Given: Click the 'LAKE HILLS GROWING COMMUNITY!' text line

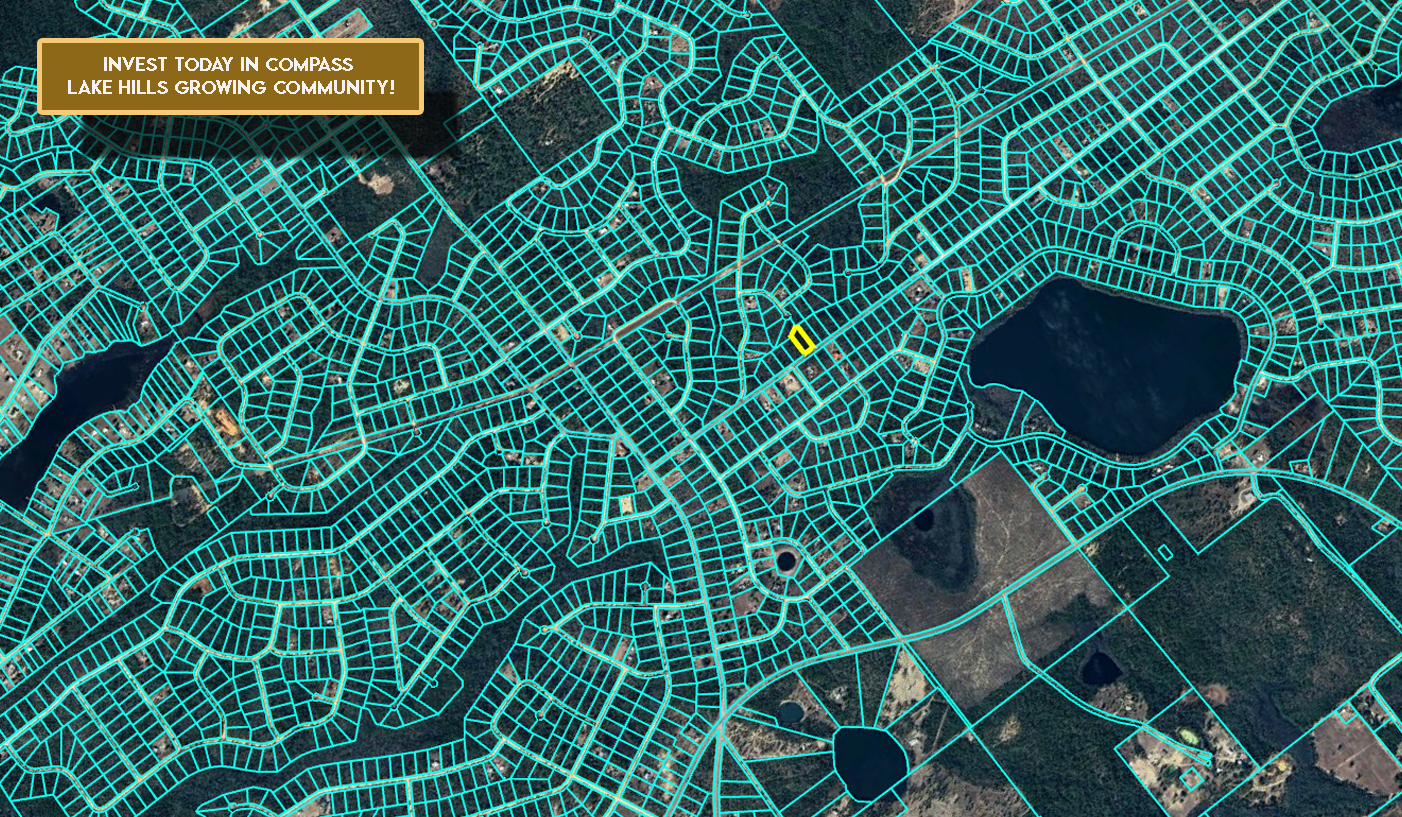Looking at the screenshot, I should click(x=231, y=88).
